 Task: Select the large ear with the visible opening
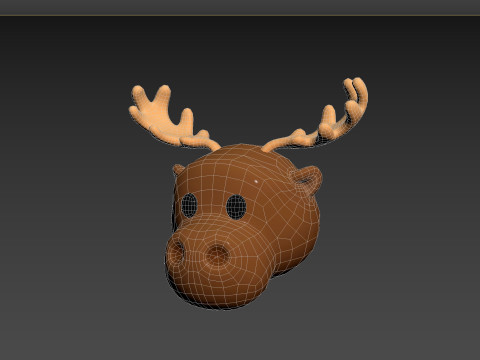(306, 181)
